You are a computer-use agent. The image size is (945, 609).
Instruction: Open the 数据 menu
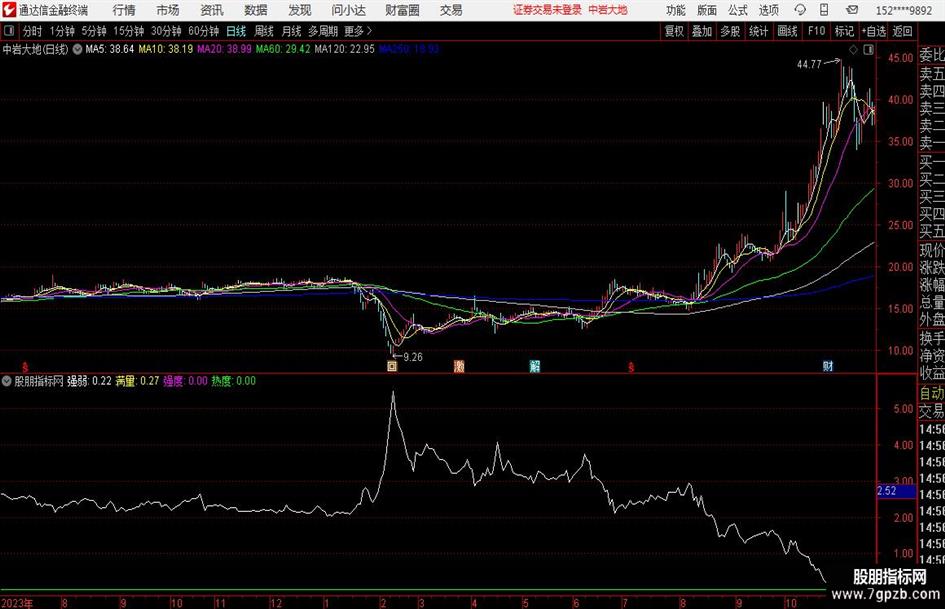click(256, 10)
